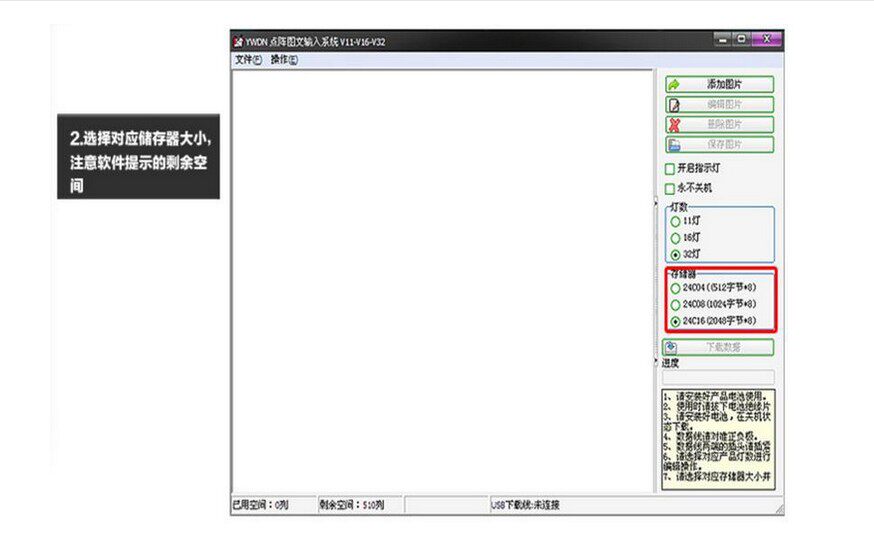Click the 添加图片 (add picture) button
This screenshot has height=534, width=874.
point(719,85)
